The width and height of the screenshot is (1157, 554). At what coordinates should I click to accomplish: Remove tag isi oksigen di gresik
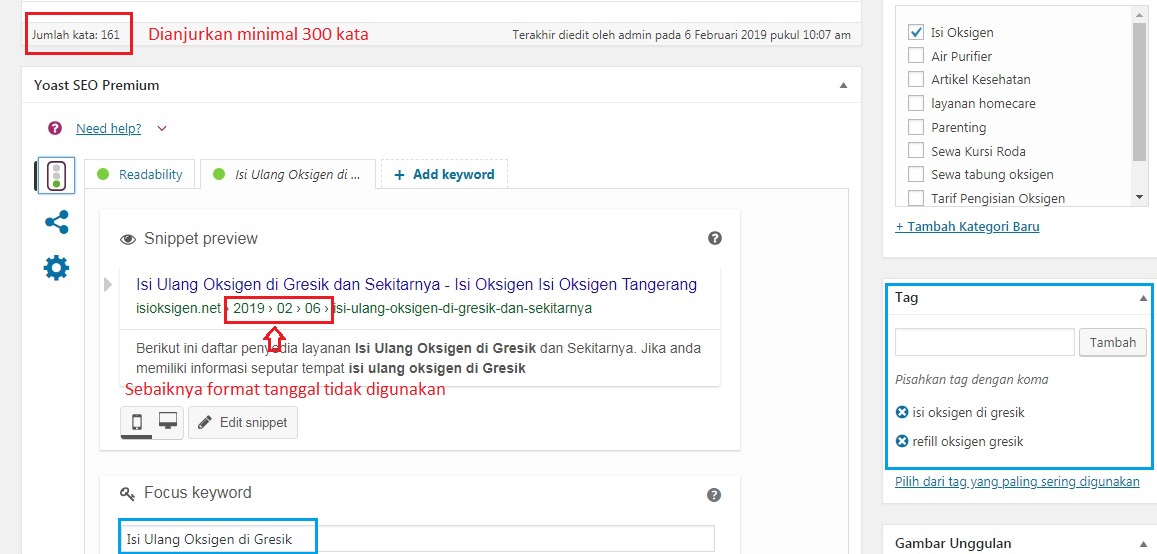(902, 412)
